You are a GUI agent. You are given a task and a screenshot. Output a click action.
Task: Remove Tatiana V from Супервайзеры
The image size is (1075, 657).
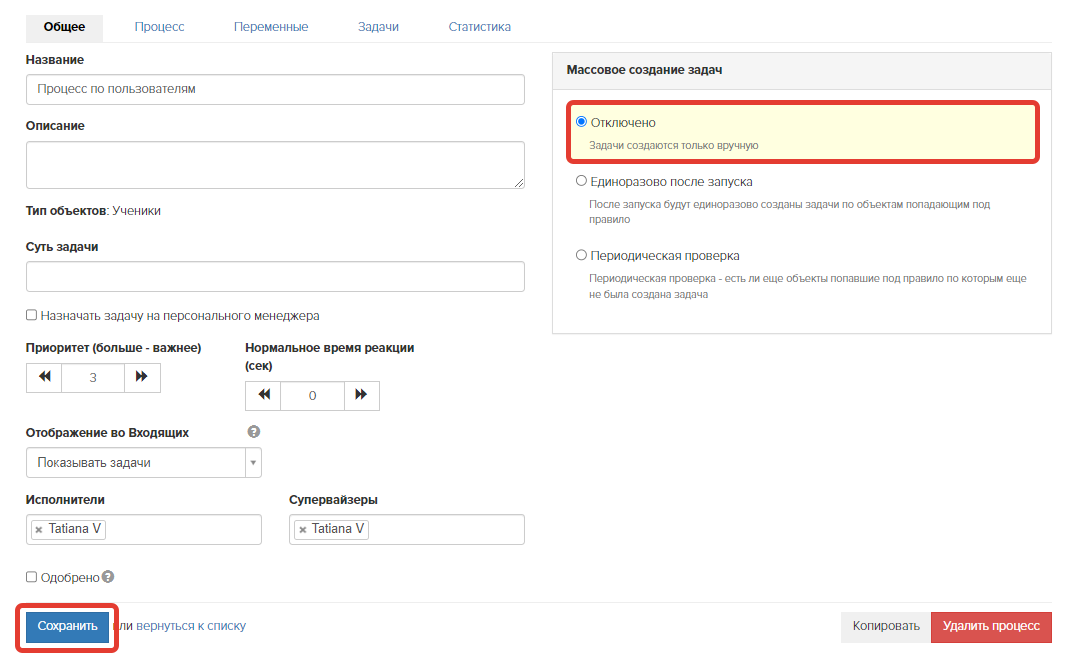pos(301,529)
